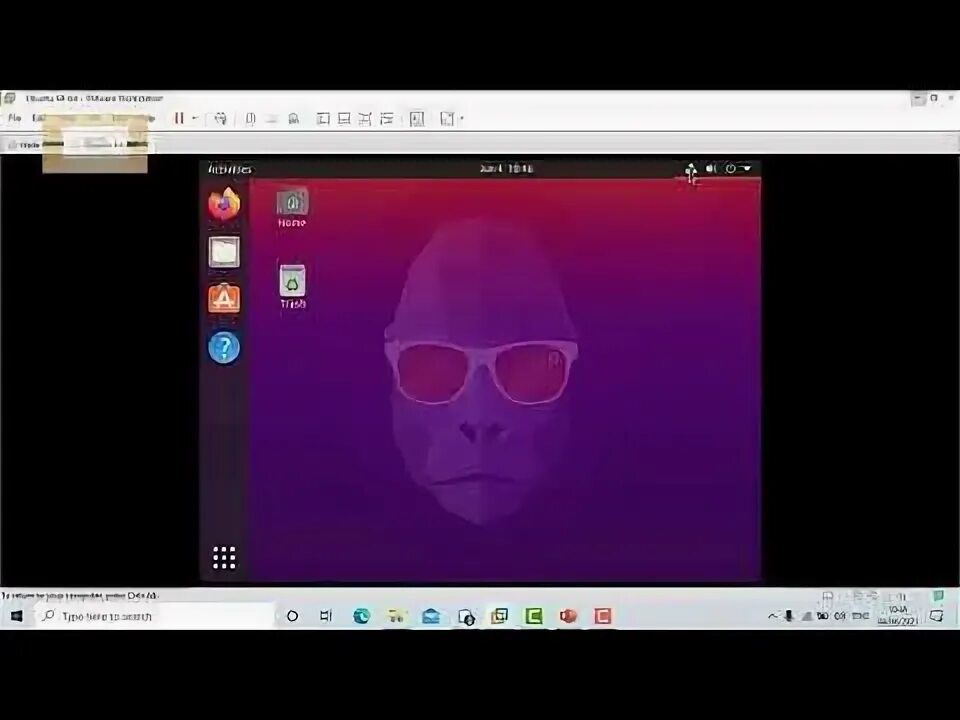Screen dimensions: 960x720
Task: Open Files from the Ubuntu dock
Action: coord(224,252)
